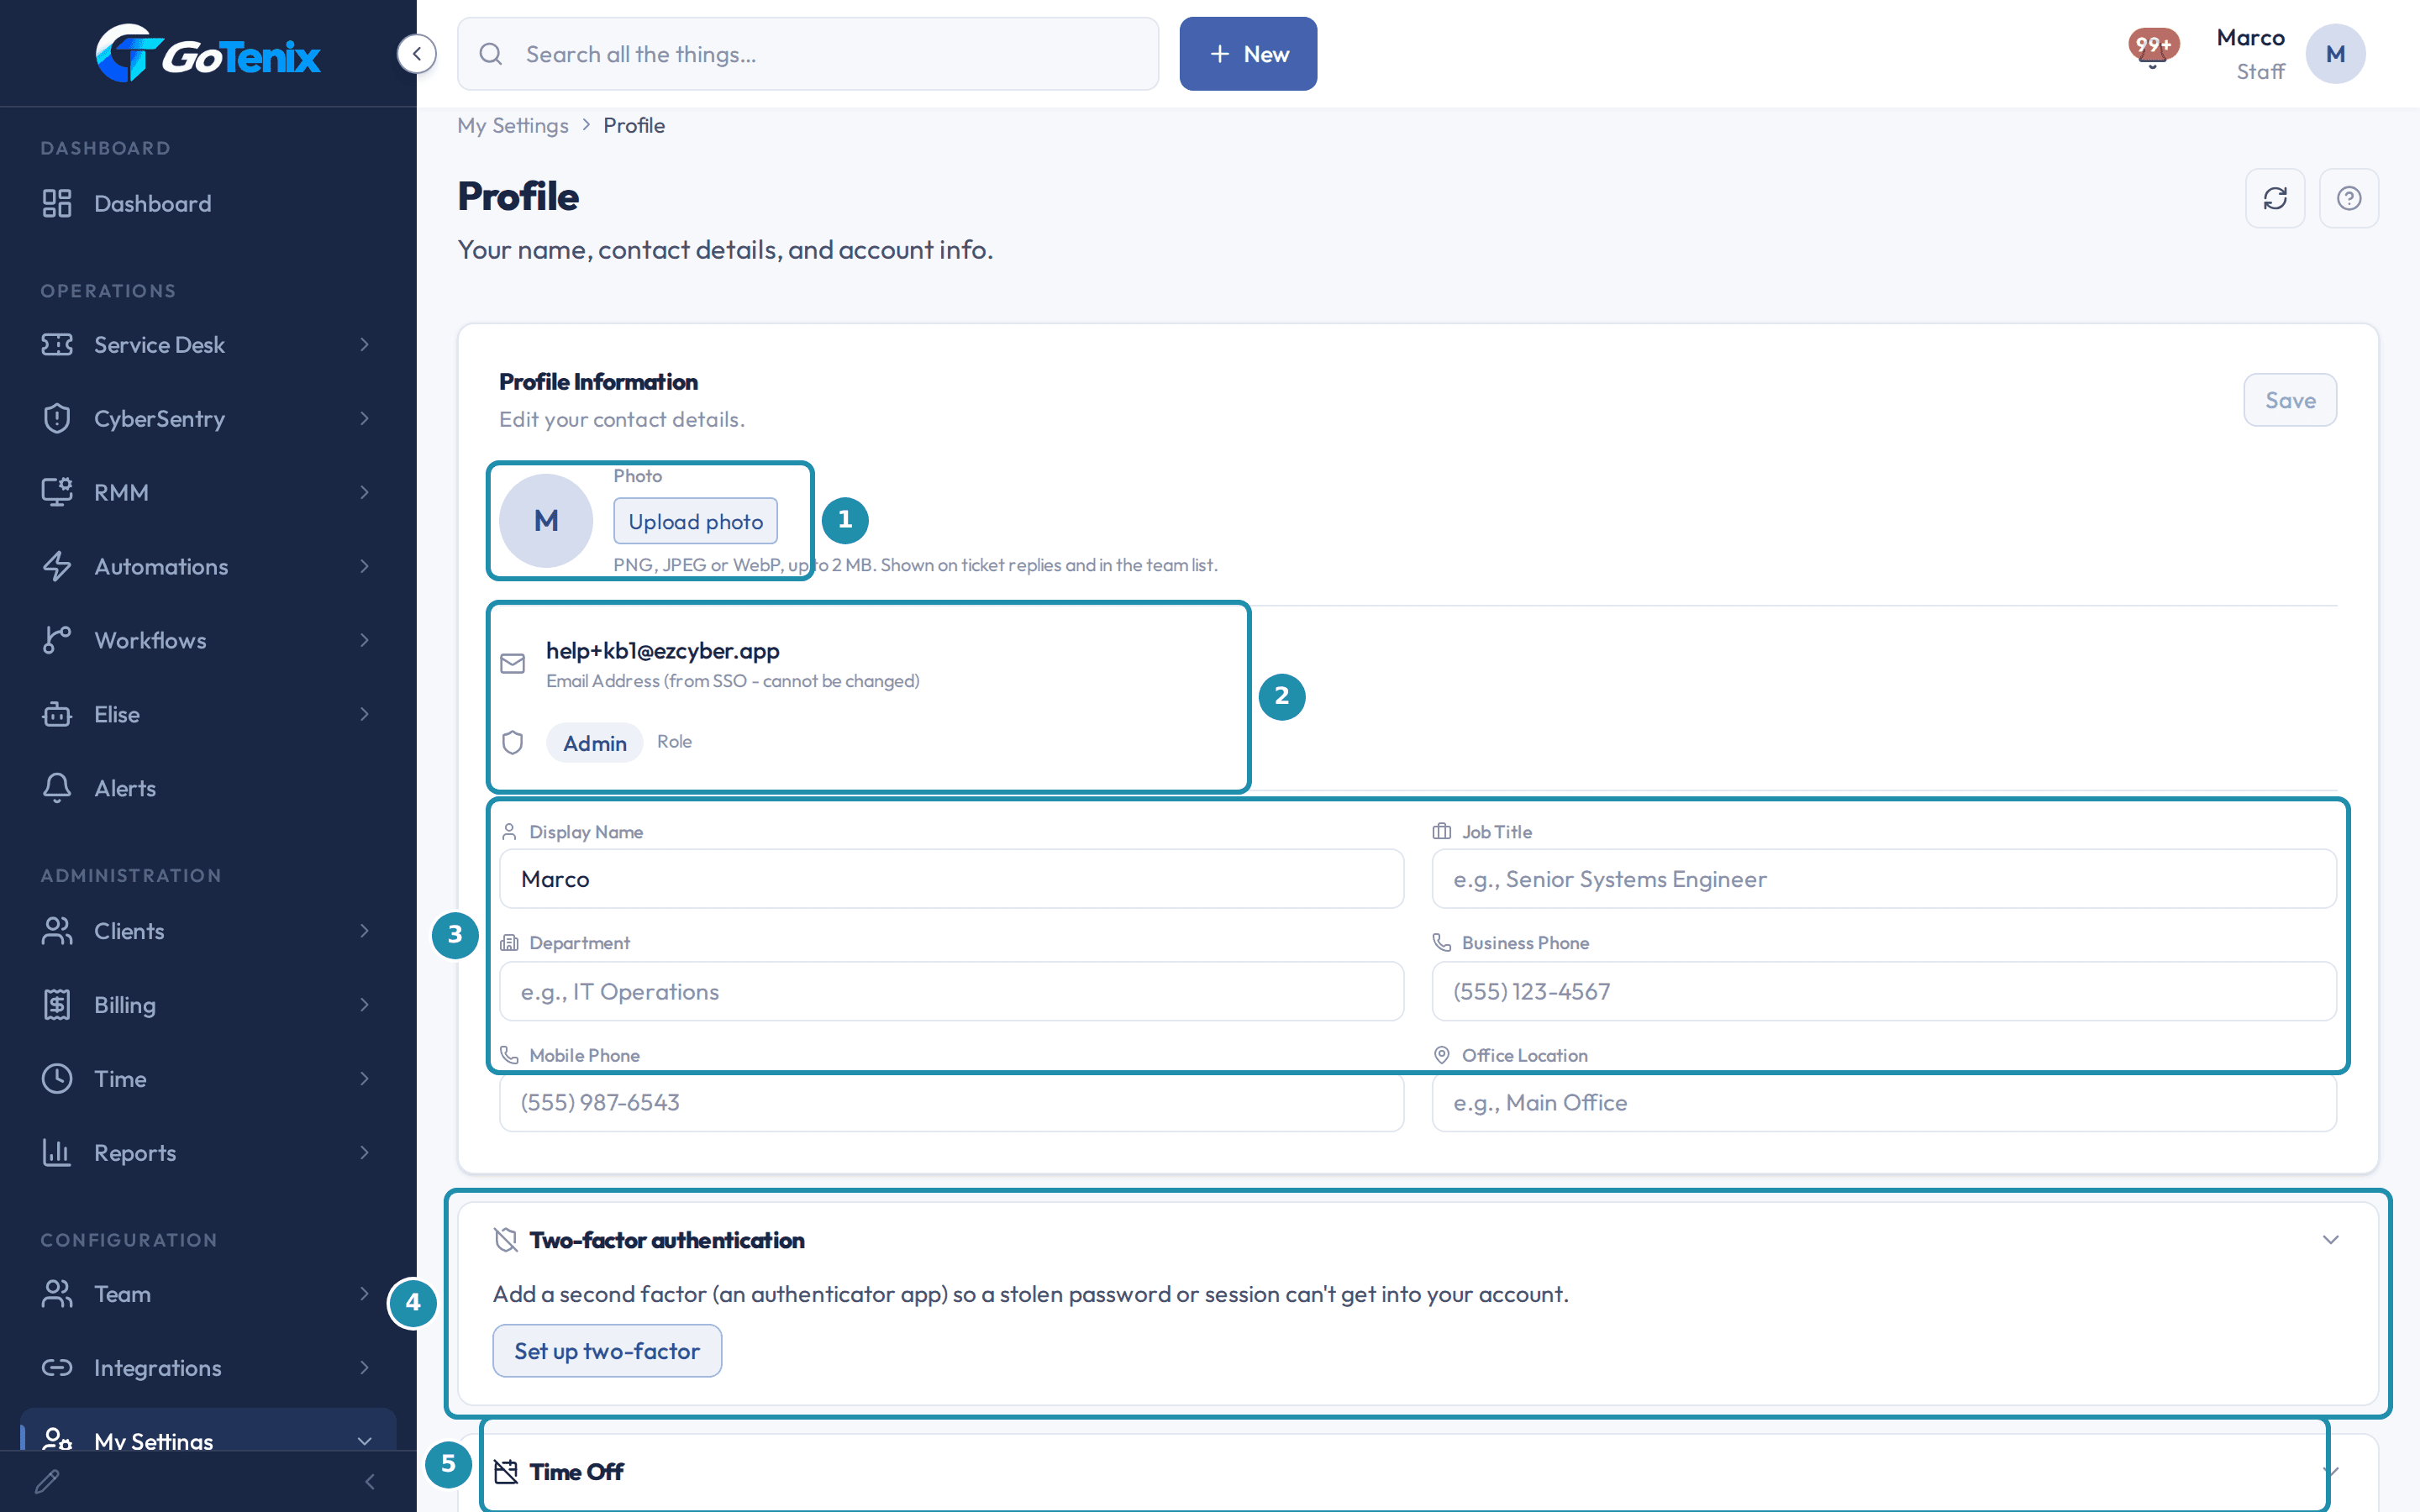Collapse the My Settings submenu chevron

(x=364, y=1442)
